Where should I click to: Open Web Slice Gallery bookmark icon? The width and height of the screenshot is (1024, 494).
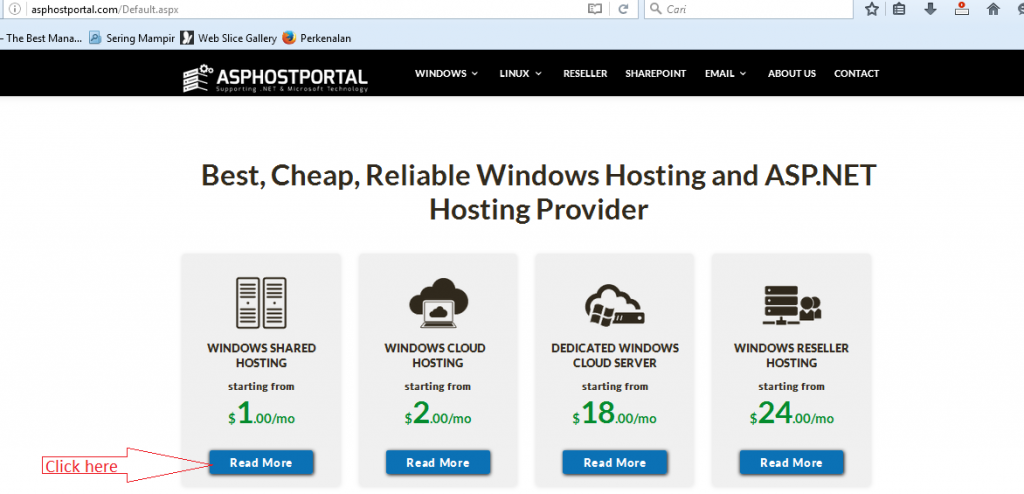[187, 38]
